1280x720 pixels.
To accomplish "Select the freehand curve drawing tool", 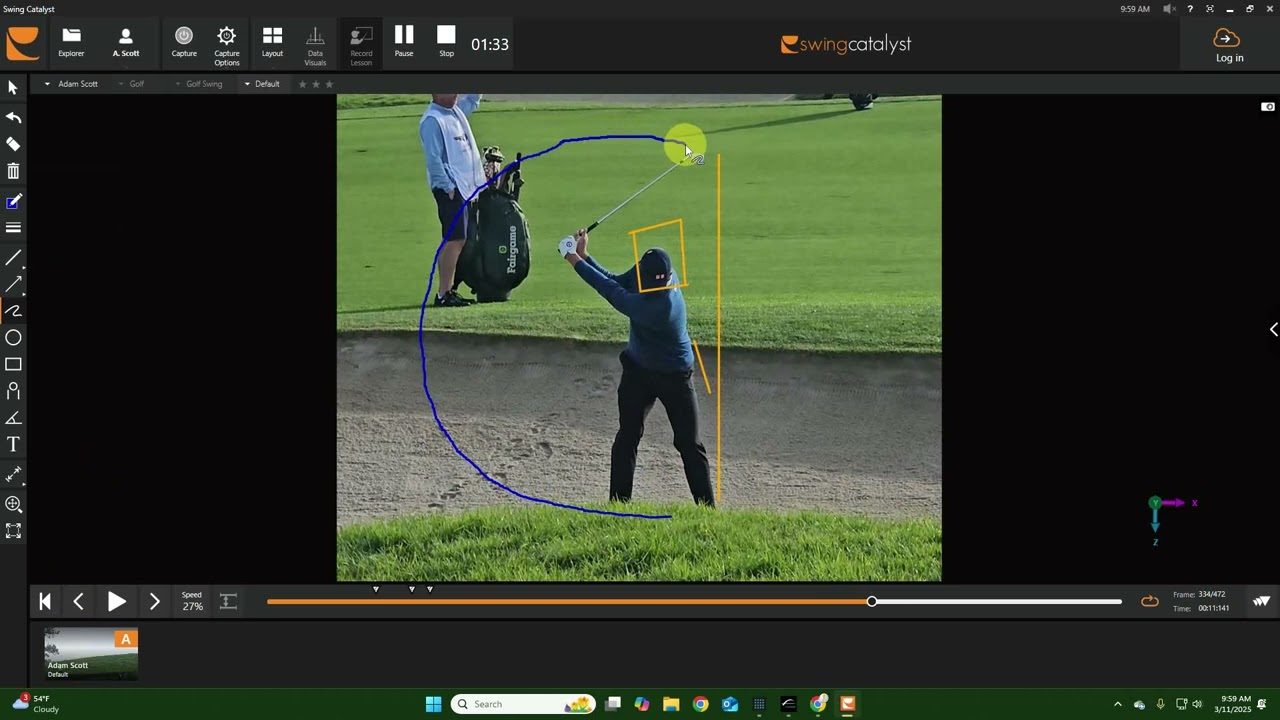I will (13, 311).
